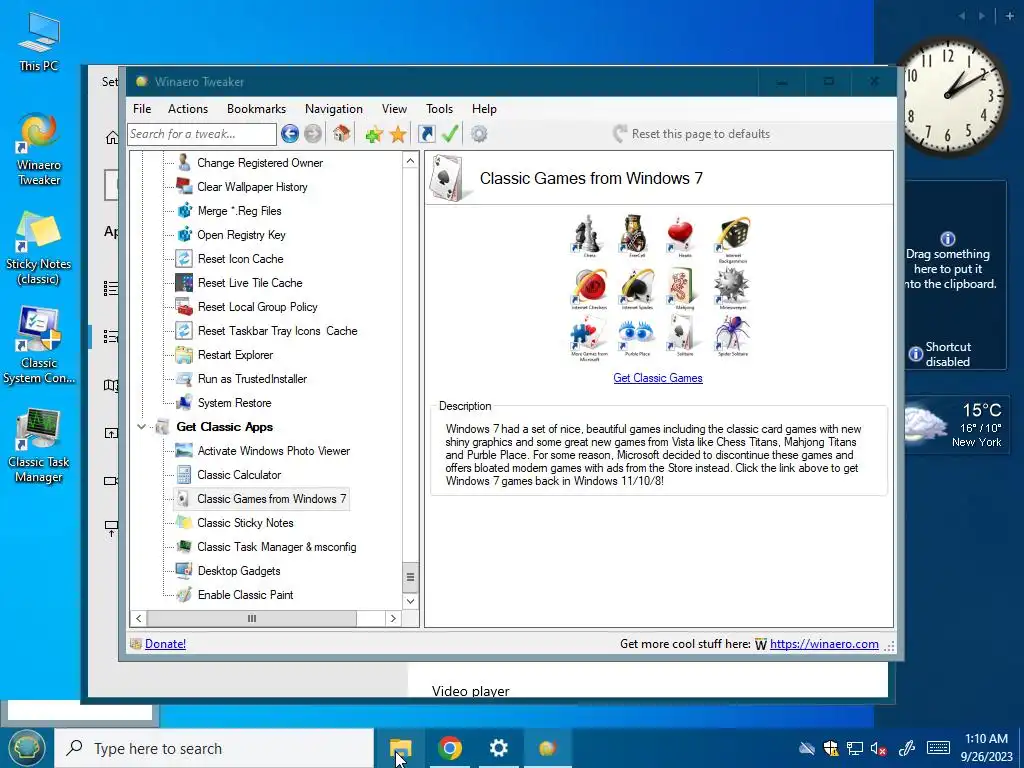1024x768 pixels.
Task: Click the Spider Solitaire game icon
Action: pyautogui.click(x=733, y=336)
